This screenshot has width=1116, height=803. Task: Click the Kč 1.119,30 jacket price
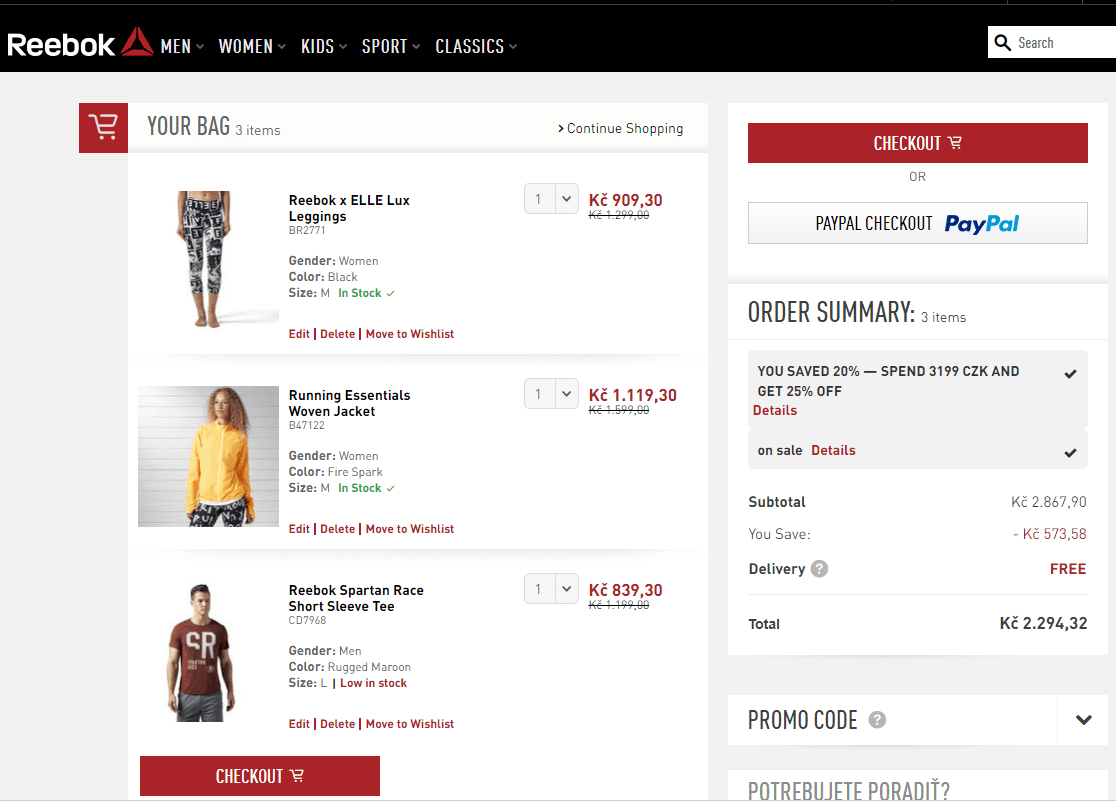(632, 395)
